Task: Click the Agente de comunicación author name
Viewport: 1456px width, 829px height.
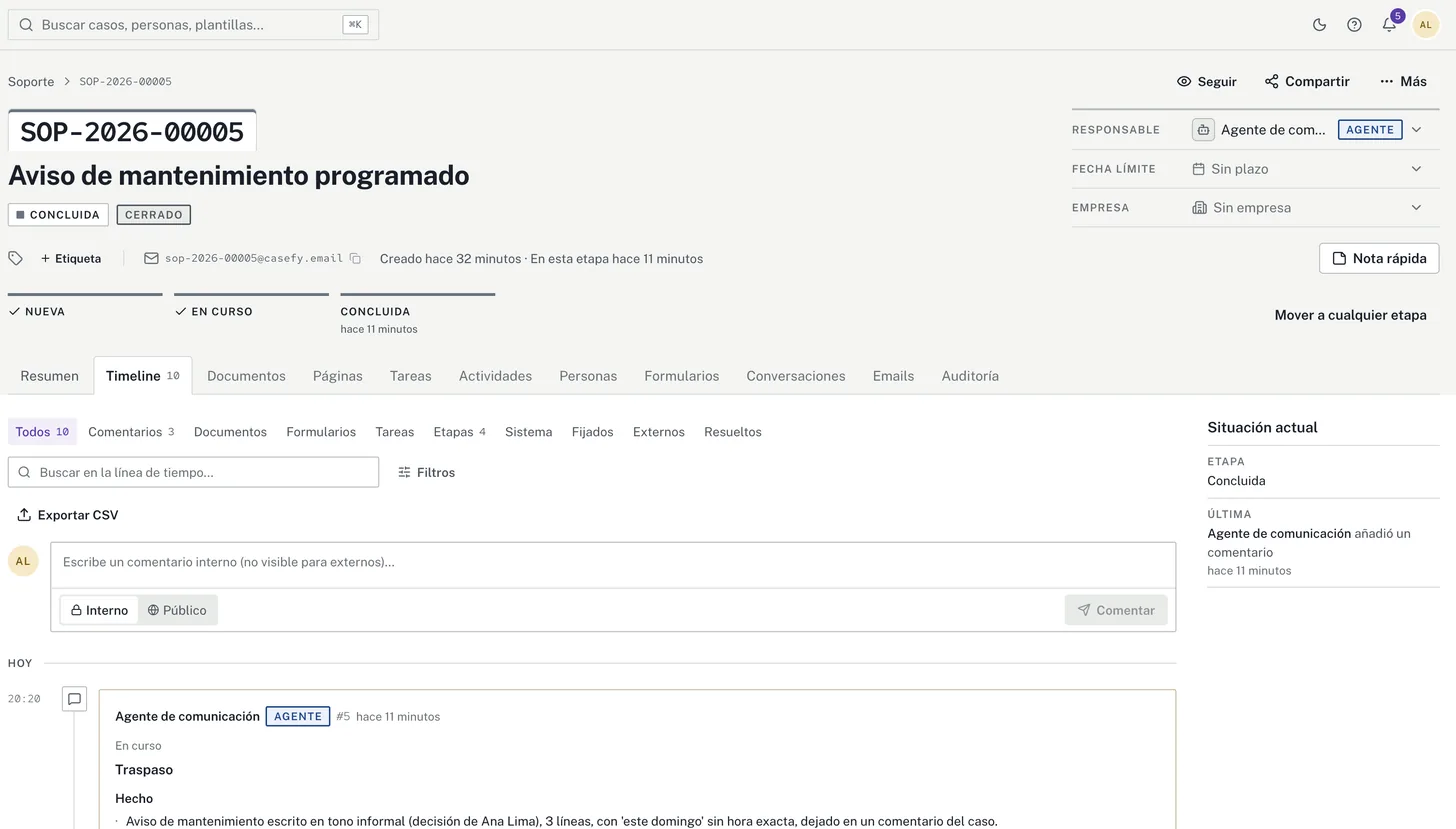Action: pos(187,716)
